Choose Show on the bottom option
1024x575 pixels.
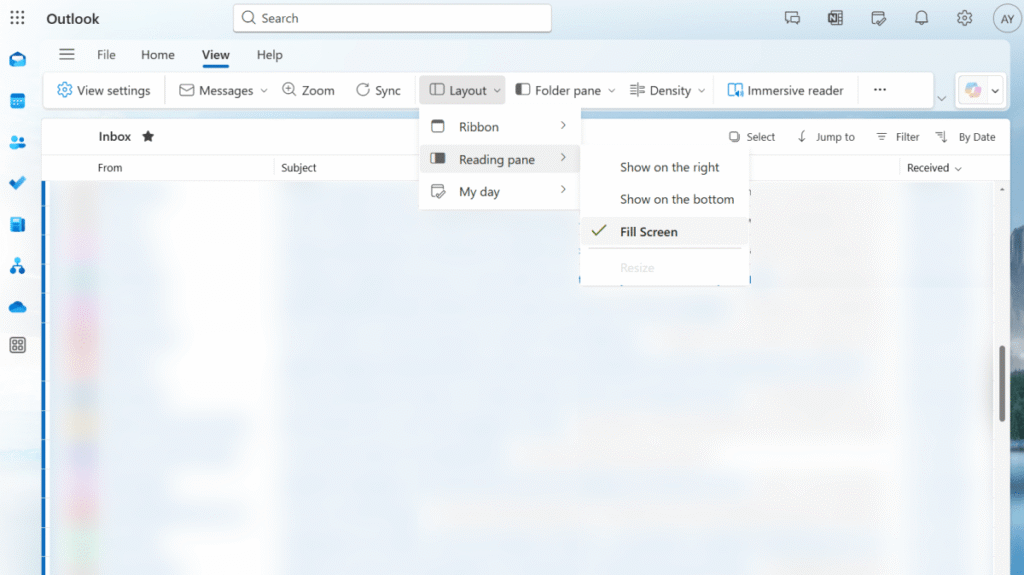[676, 200]
